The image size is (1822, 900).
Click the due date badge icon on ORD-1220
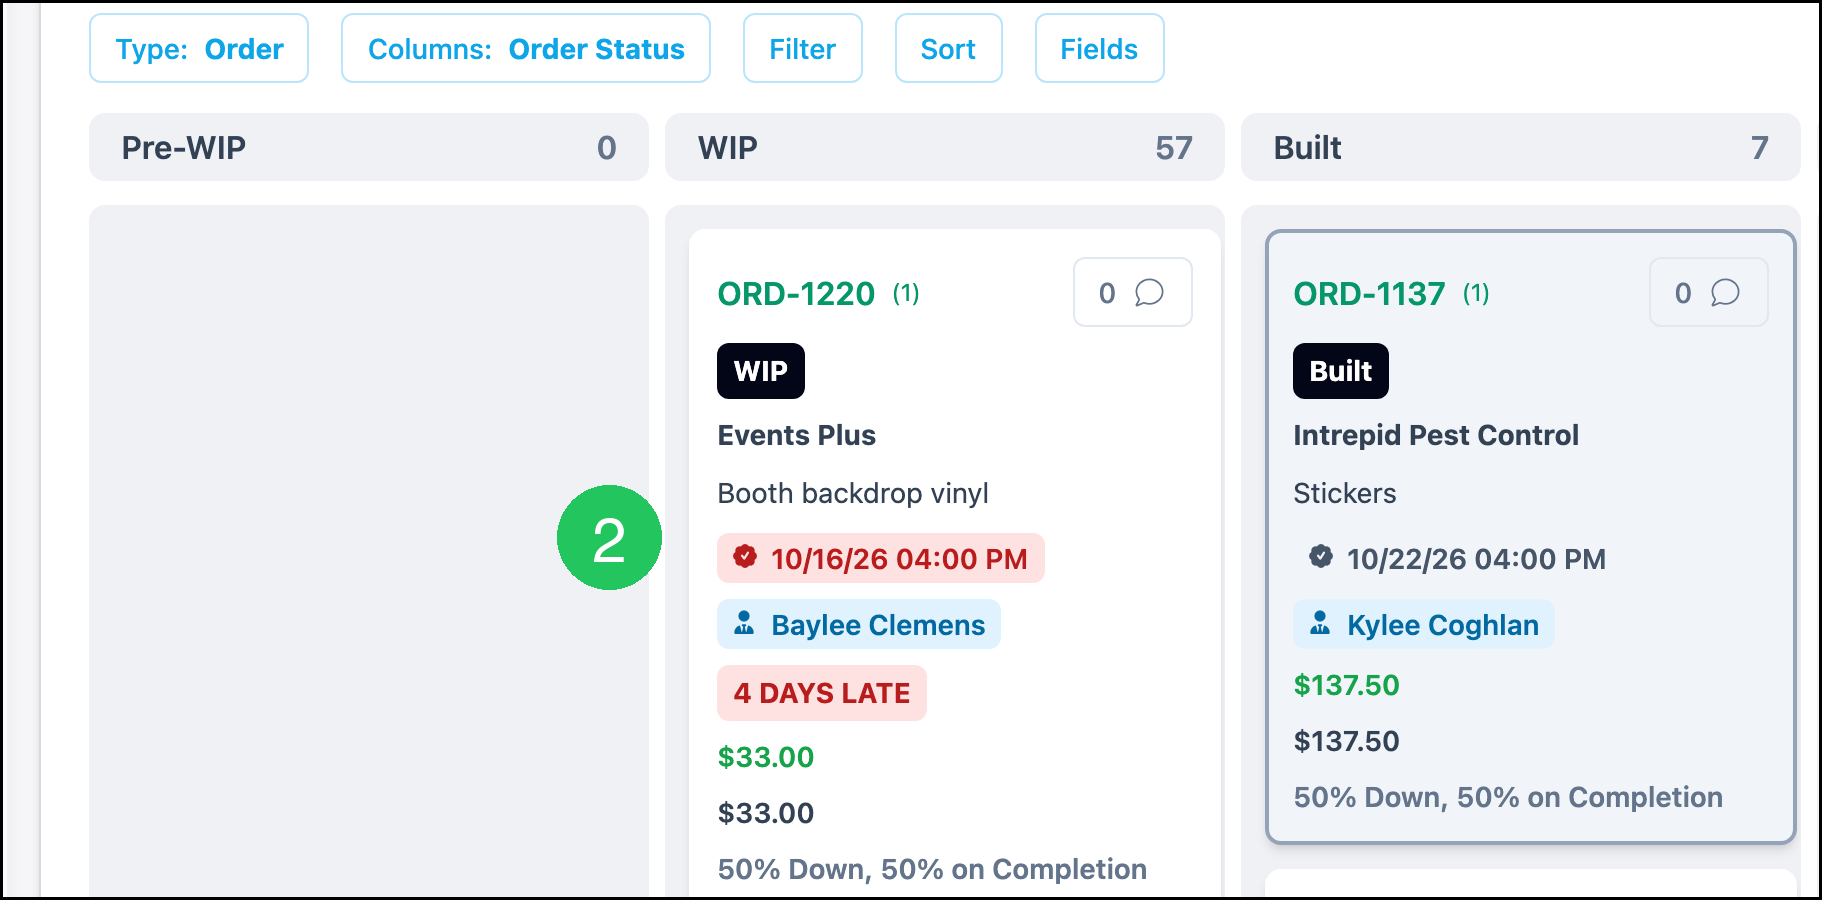[745, 557]
